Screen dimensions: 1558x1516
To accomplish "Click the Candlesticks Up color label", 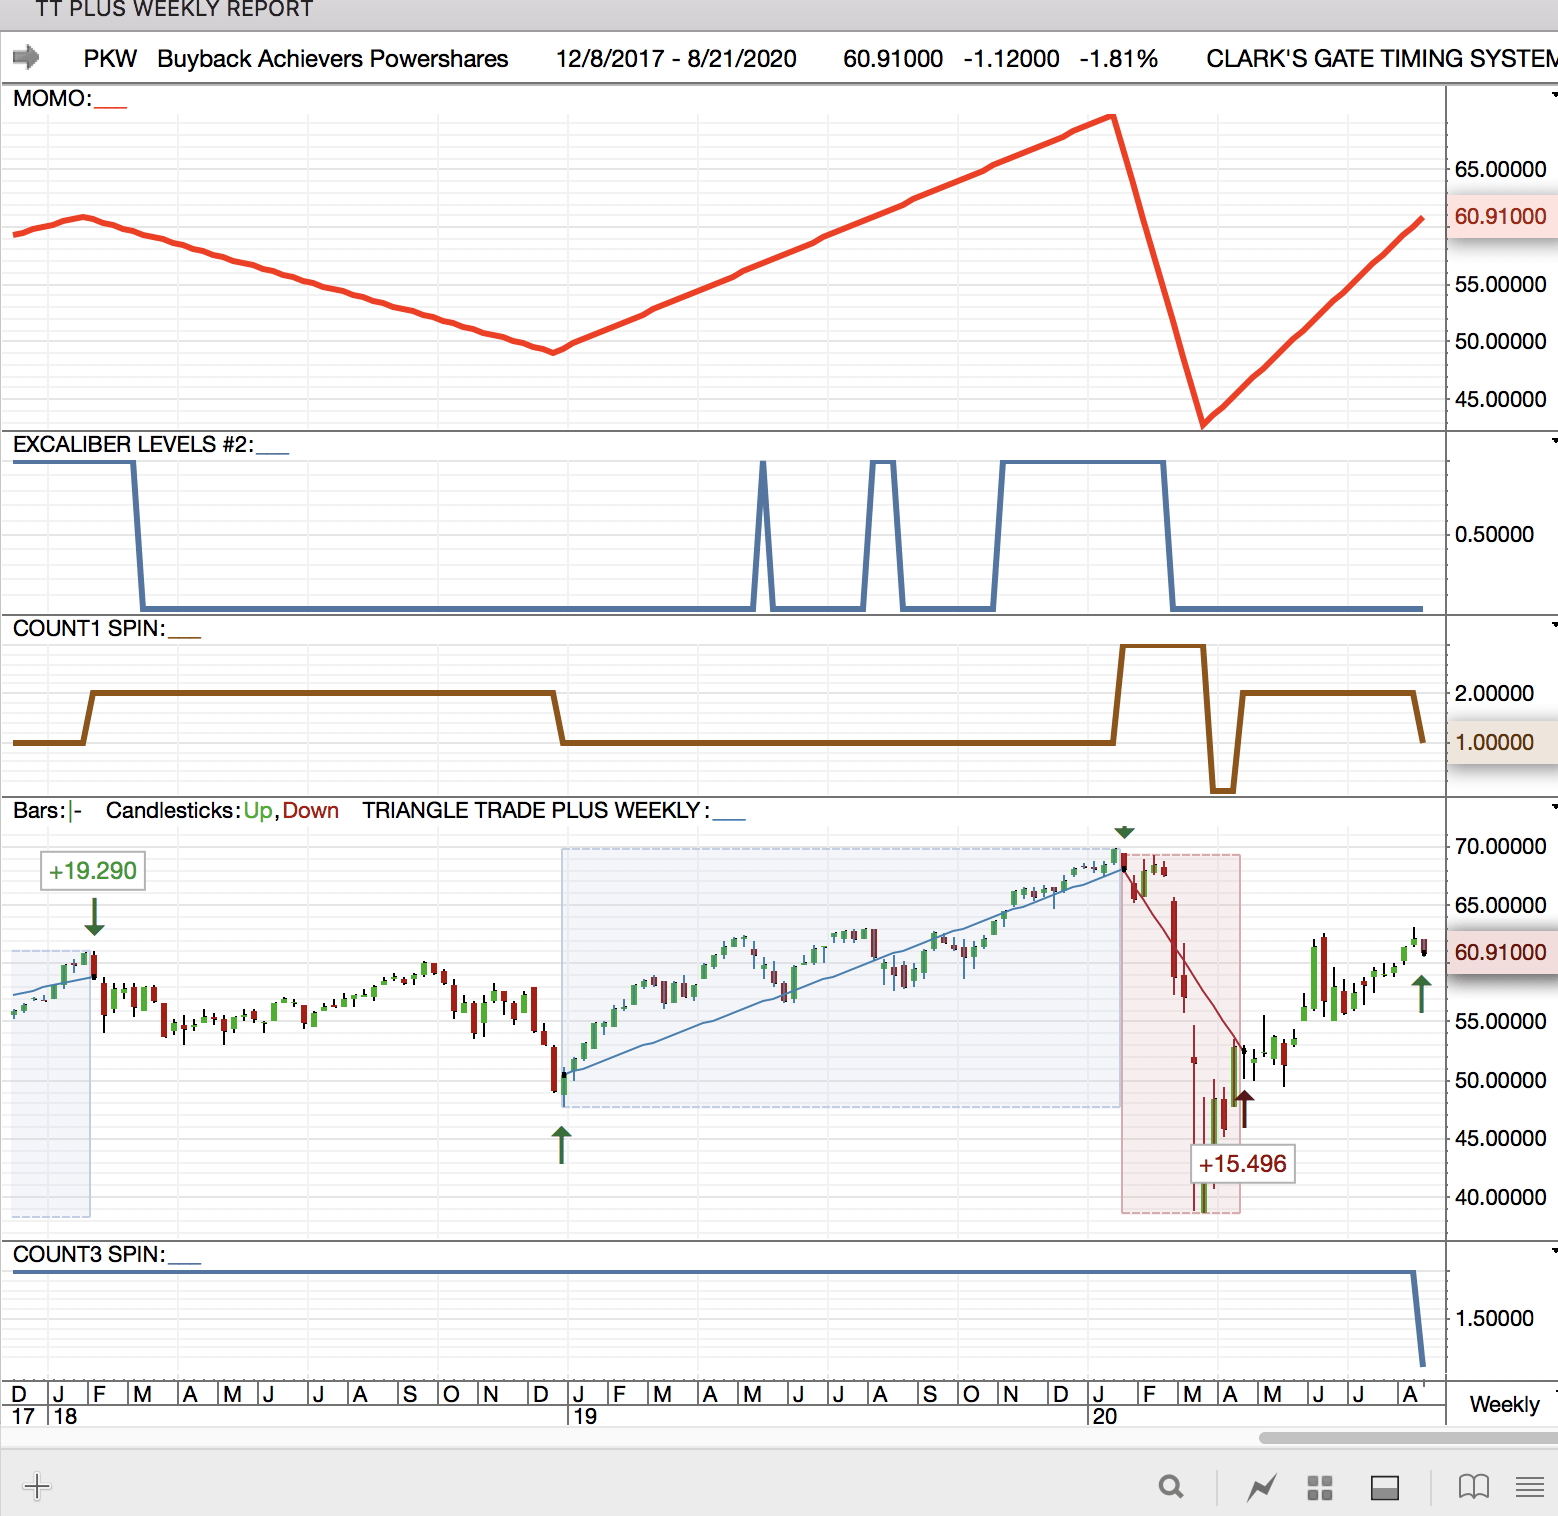I will [x=257, y=810].
